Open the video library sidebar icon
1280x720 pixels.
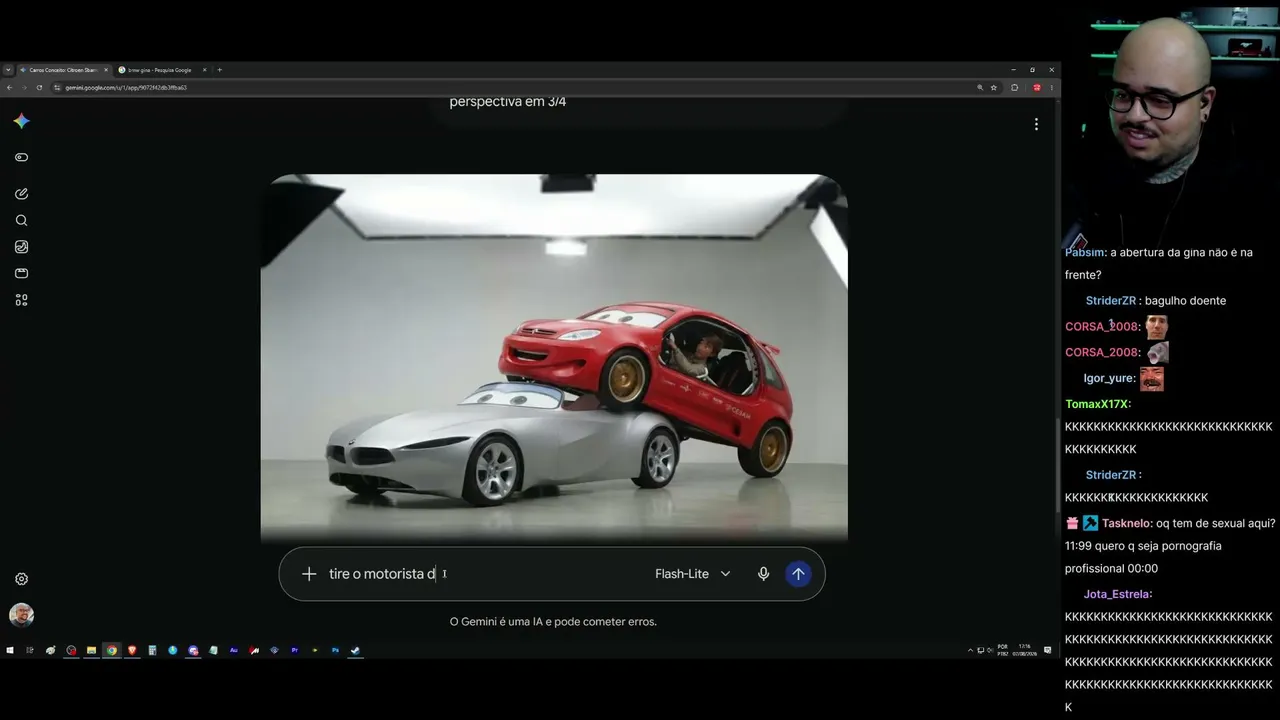coord(21,273)
